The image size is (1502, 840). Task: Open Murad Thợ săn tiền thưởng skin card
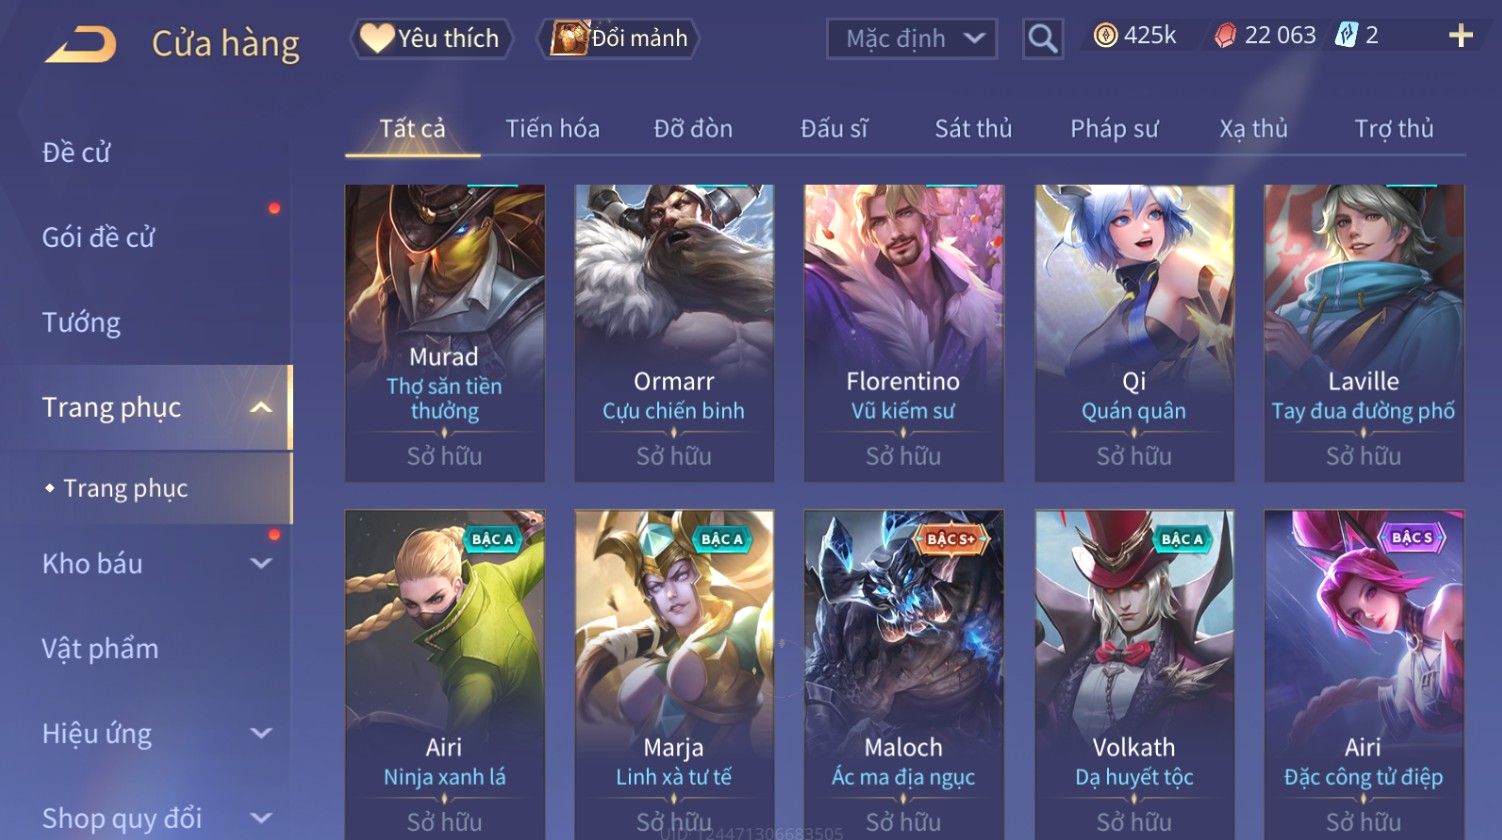444,333
